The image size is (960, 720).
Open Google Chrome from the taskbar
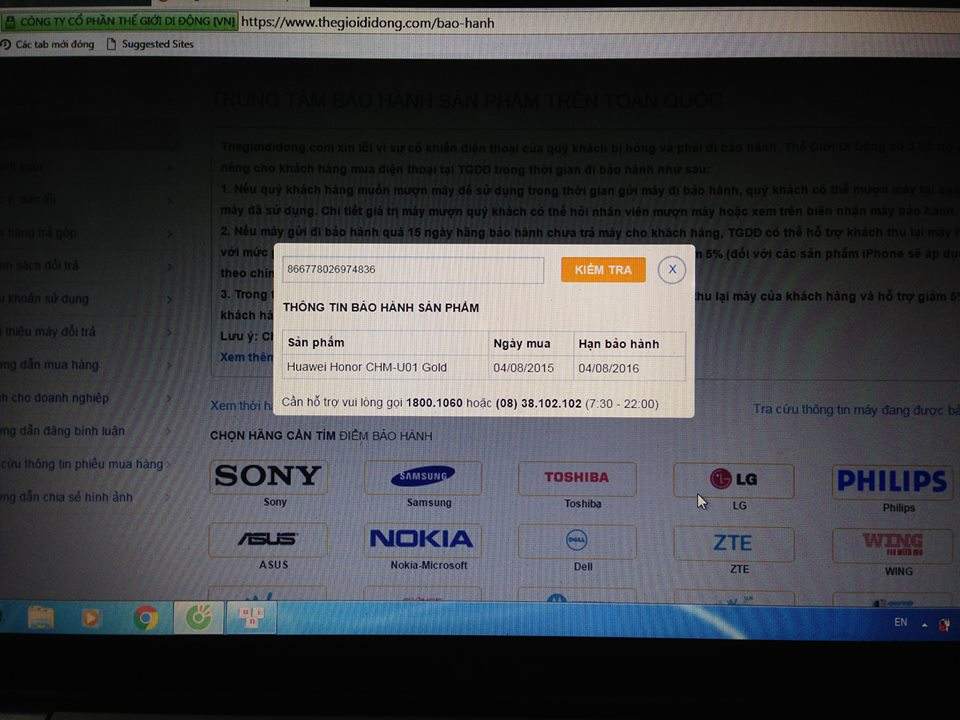click(x=145, y=618)
